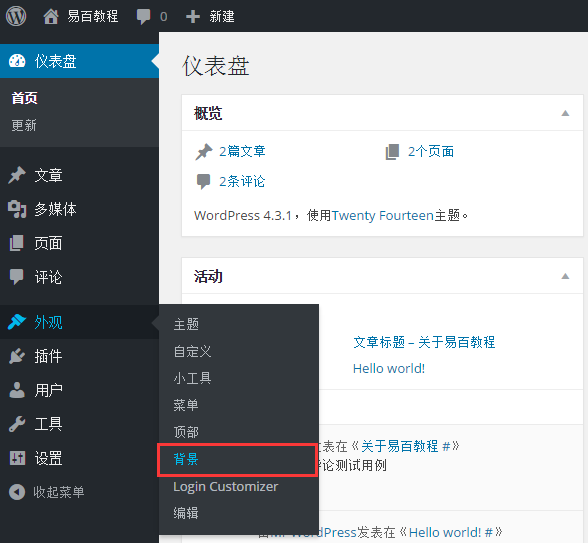Screen dimensions: 588x543
Task: Click the 评论 speech bubble icon in sidebar
Action: click(x=16, y=277)
